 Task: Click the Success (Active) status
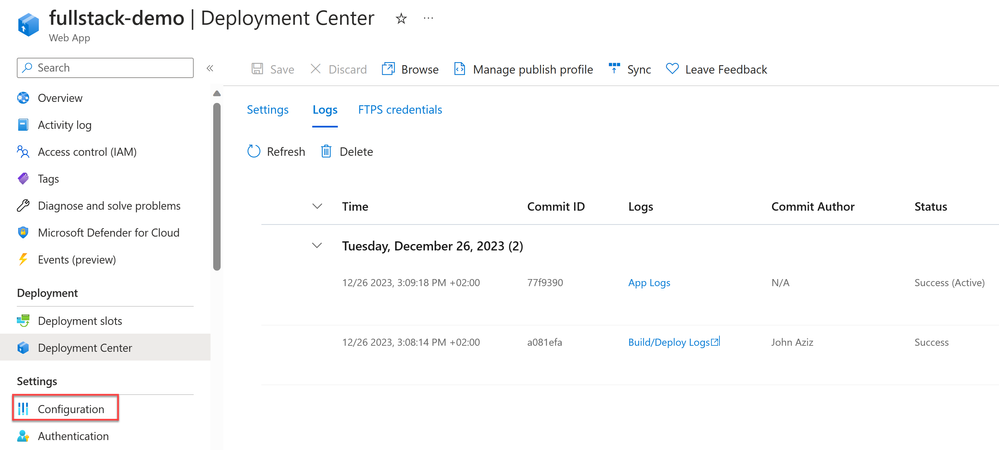949,283
